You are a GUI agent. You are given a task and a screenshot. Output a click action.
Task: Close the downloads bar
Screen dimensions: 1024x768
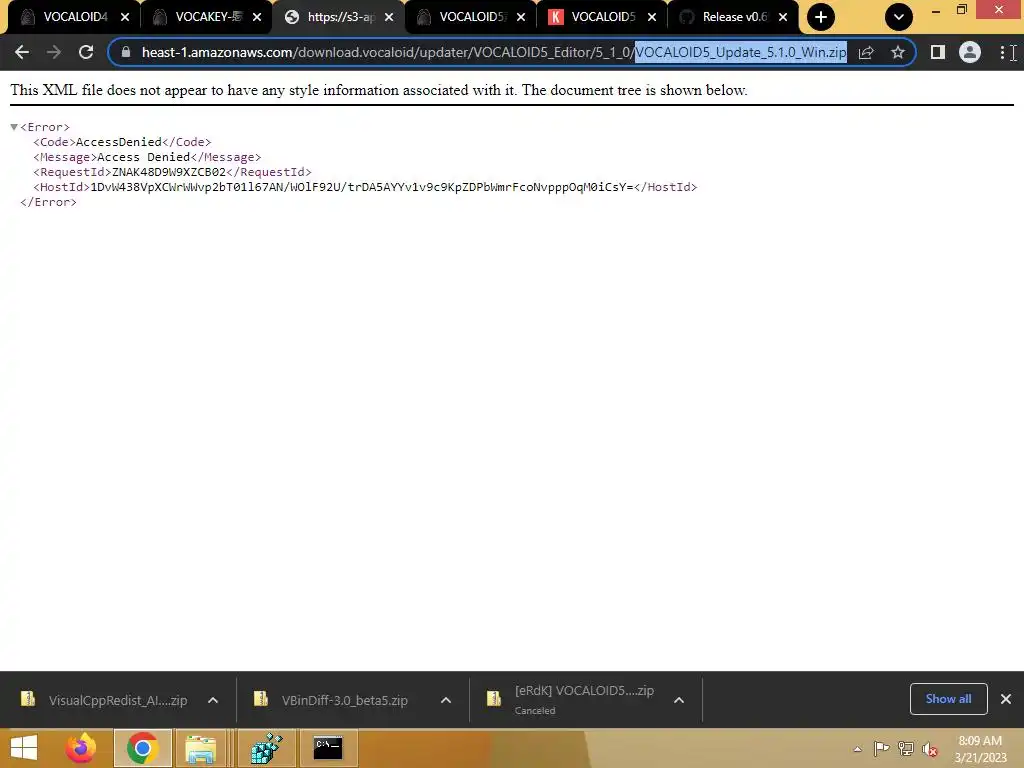pos(1006,699)
